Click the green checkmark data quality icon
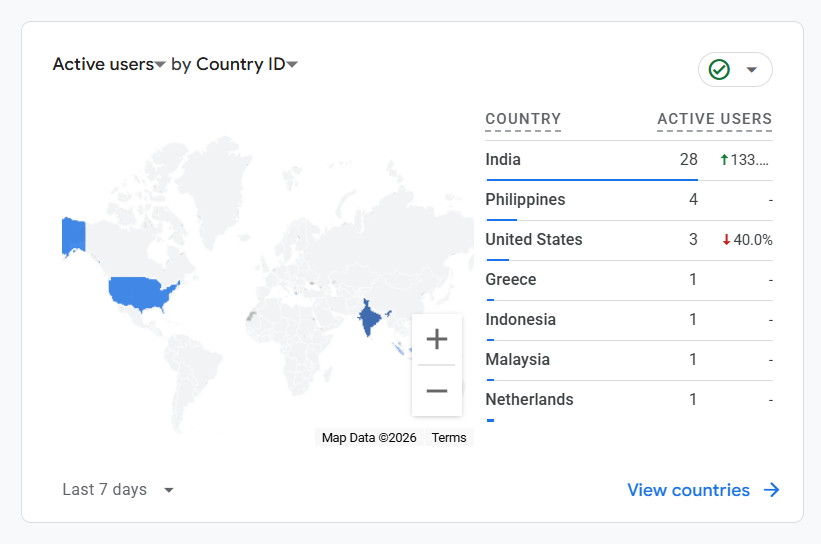821x544 pixels. [x=719, y=69]
